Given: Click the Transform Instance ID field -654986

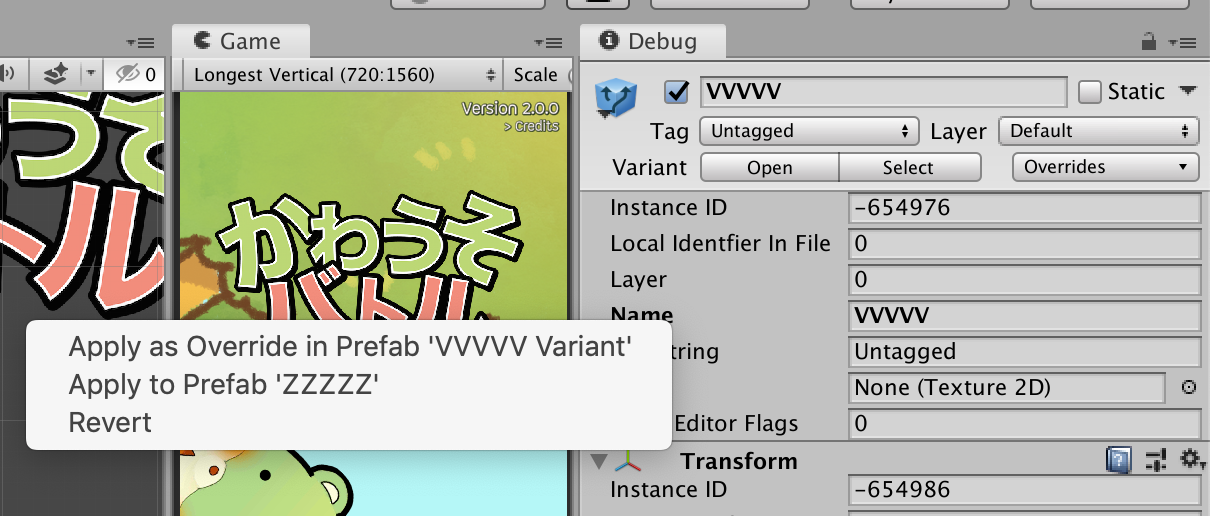Looking at the screenshot, I should coord(1024,490).
